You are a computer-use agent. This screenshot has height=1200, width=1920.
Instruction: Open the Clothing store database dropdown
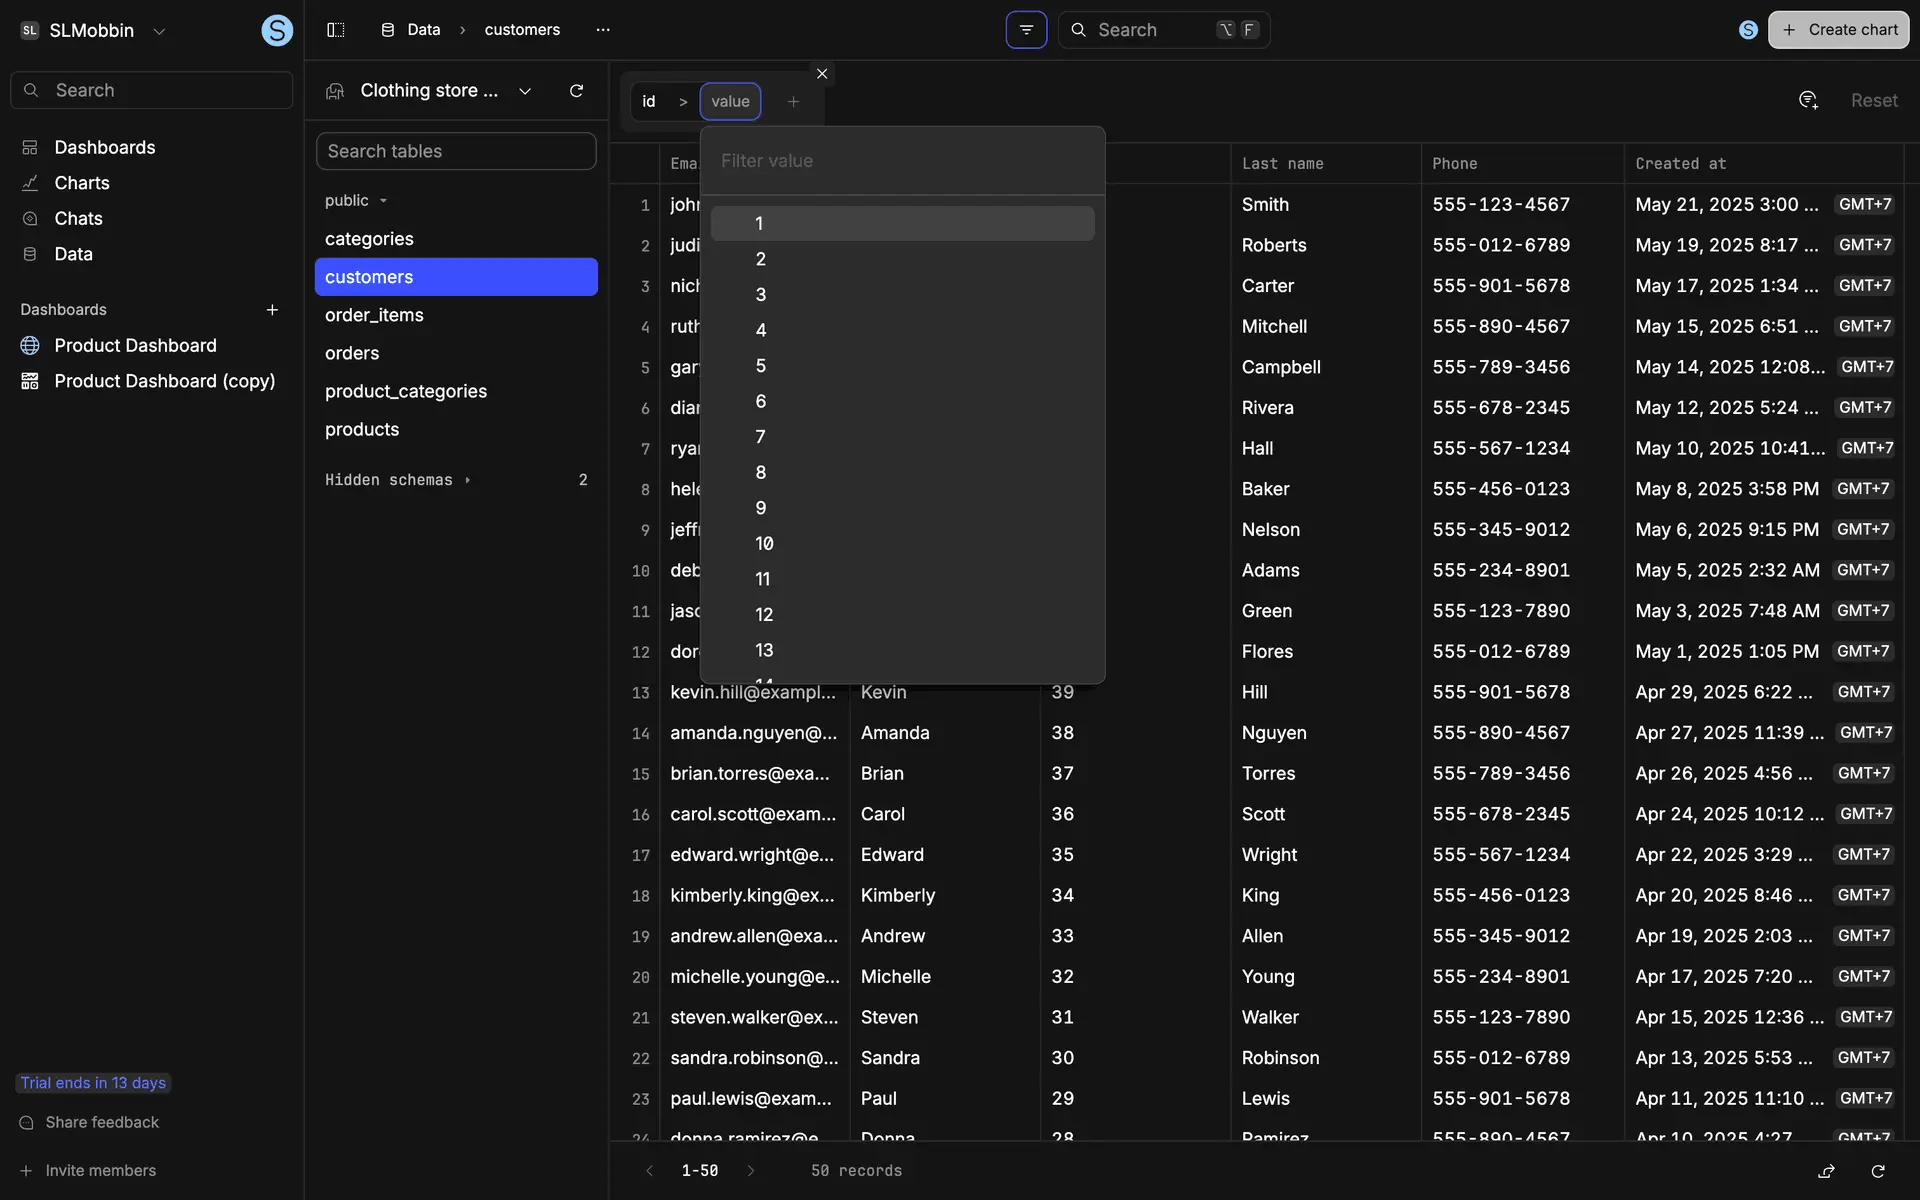pyautogui.click(x=525, y=91)
